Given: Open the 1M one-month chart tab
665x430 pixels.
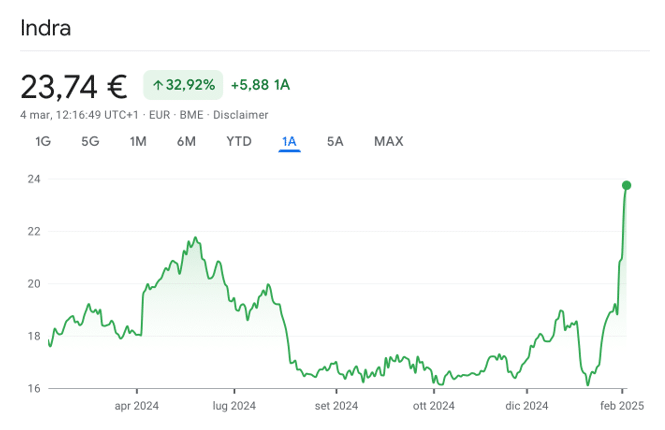Looking at the screenshot, I should tap(138, 141).
